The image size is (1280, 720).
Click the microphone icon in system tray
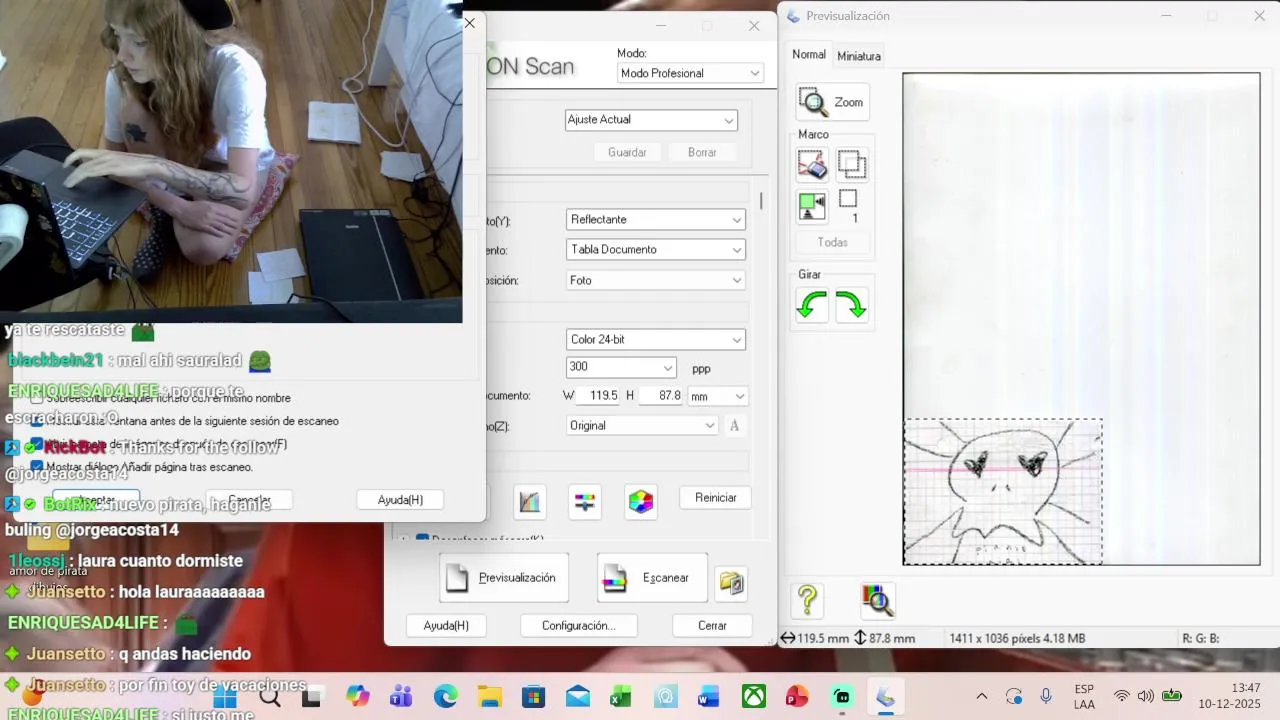pos(1046,696)
